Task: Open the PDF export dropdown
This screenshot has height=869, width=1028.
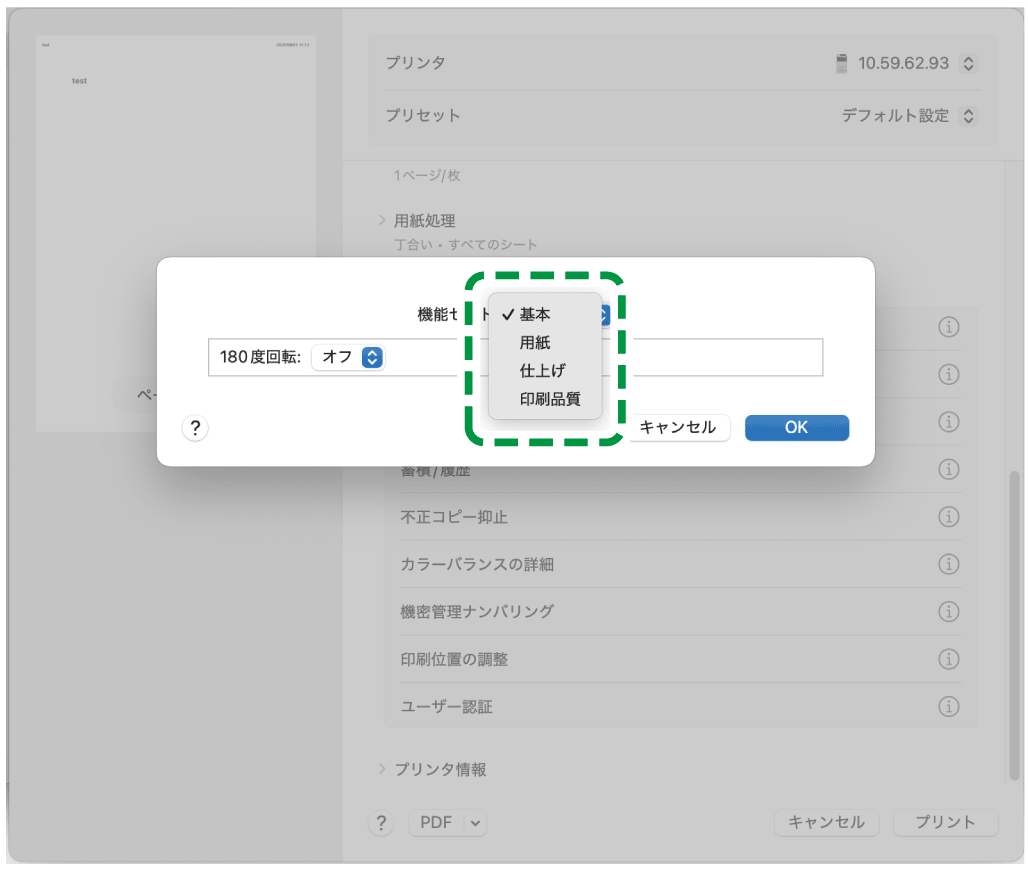Action: coord(447,823)
